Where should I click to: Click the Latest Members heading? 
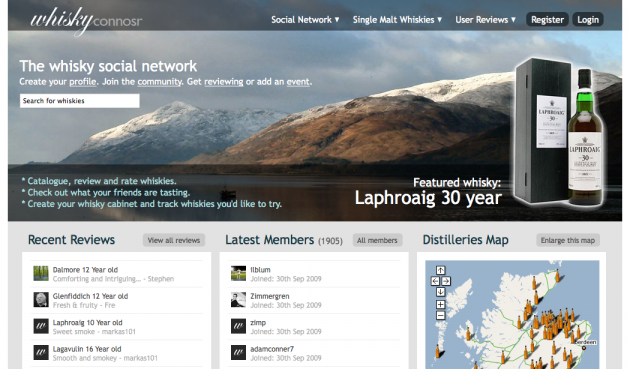270,240
